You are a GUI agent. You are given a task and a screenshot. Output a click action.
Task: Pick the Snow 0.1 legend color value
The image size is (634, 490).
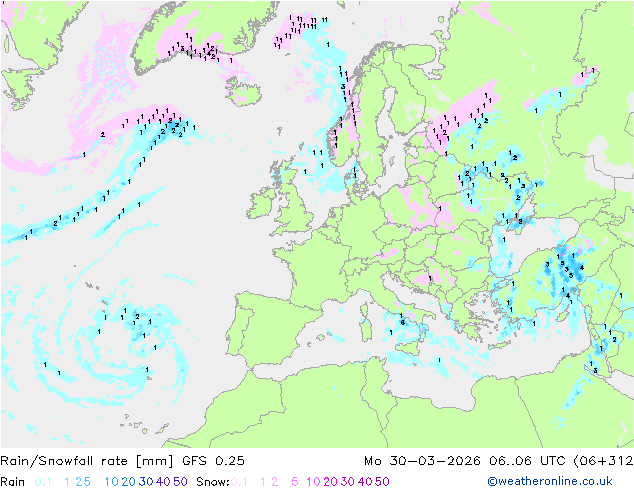click(x=239, y=482)
